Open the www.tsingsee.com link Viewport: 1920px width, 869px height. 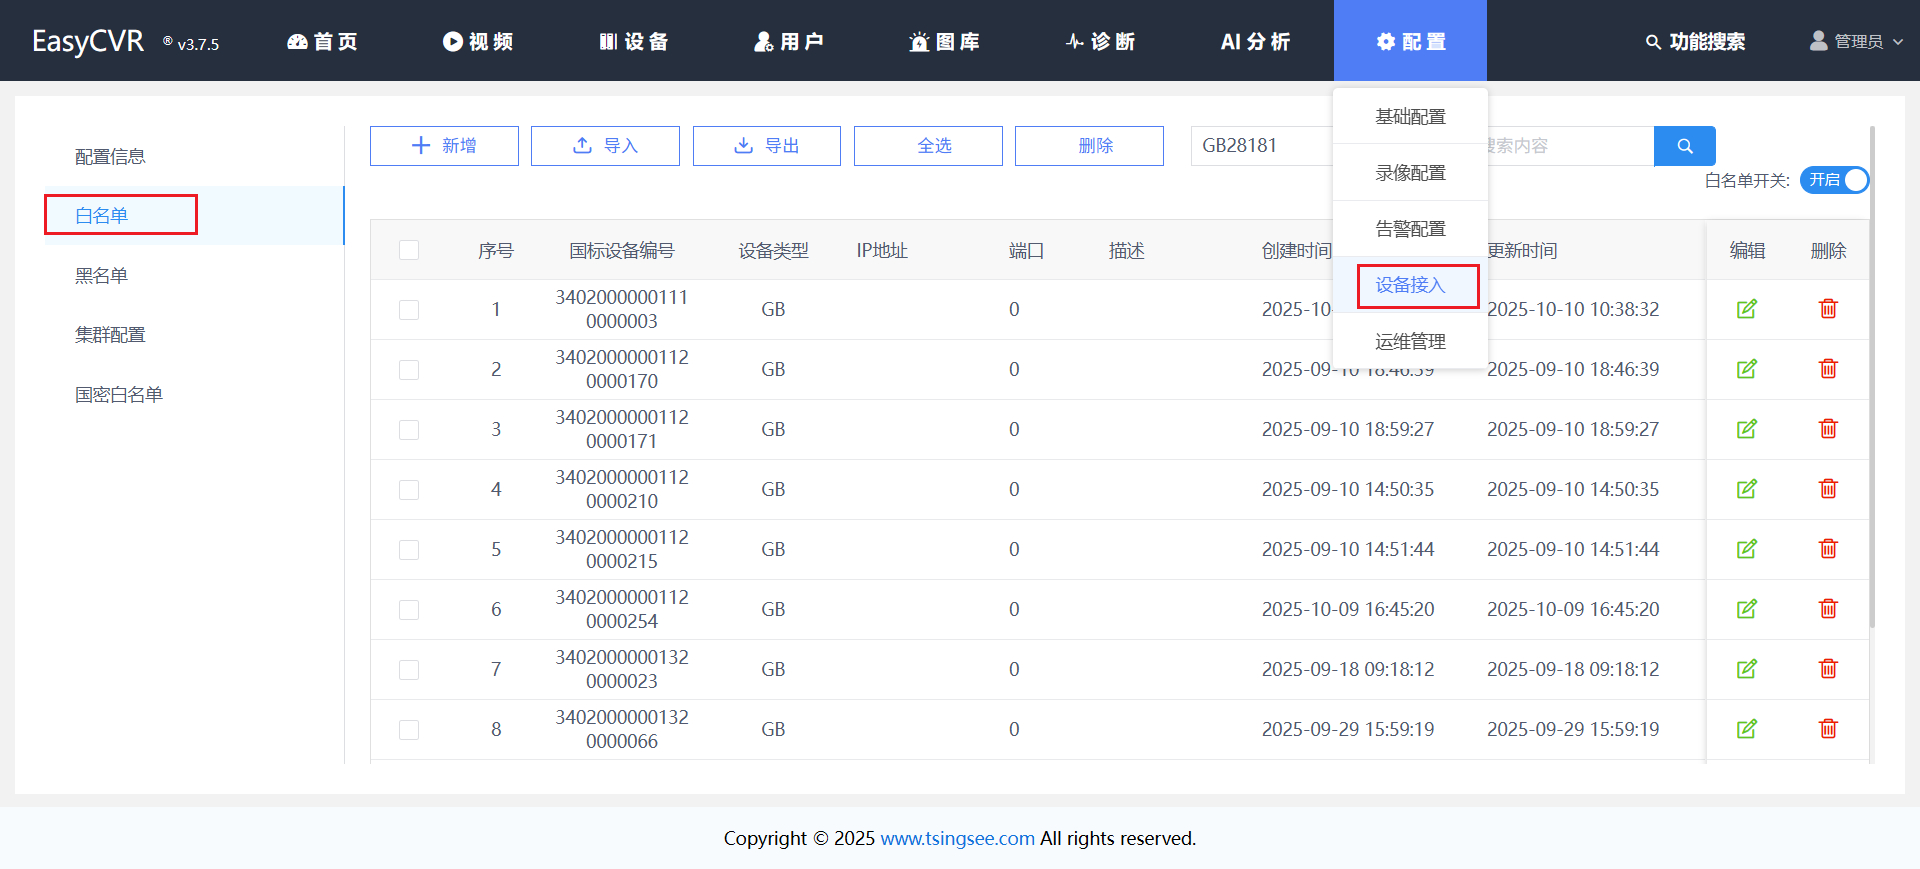[x=957, y=838]
